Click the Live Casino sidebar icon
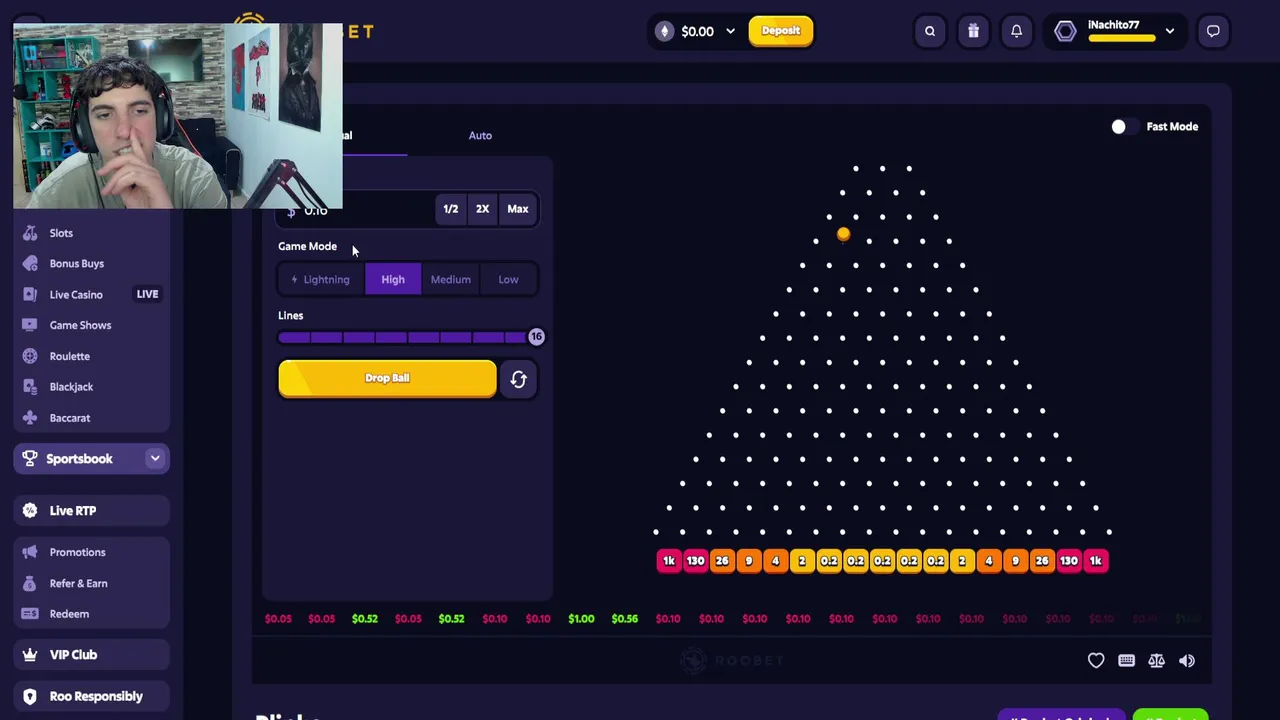The width and height of the screenshot is (1280, 720). pos(30,294)
